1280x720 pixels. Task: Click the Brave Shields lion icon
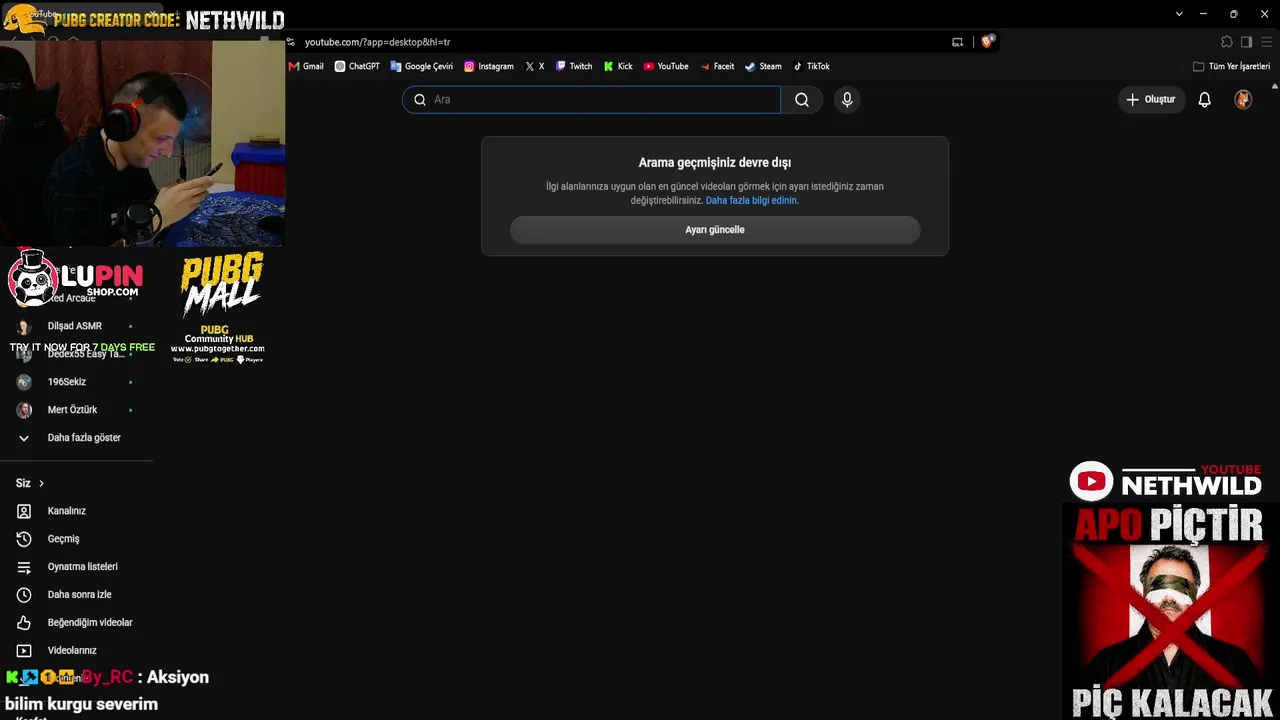click(x=988, y=42)
